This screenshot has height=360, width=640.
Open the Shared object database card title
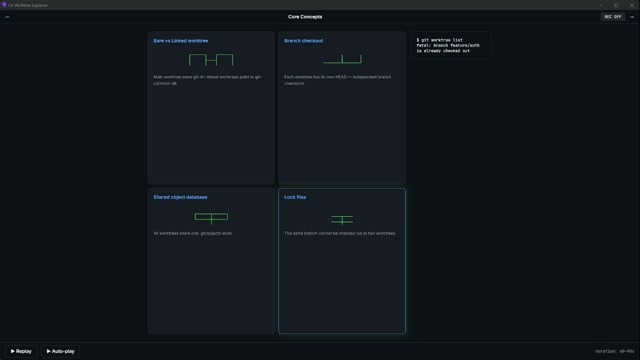pos(180,197)
